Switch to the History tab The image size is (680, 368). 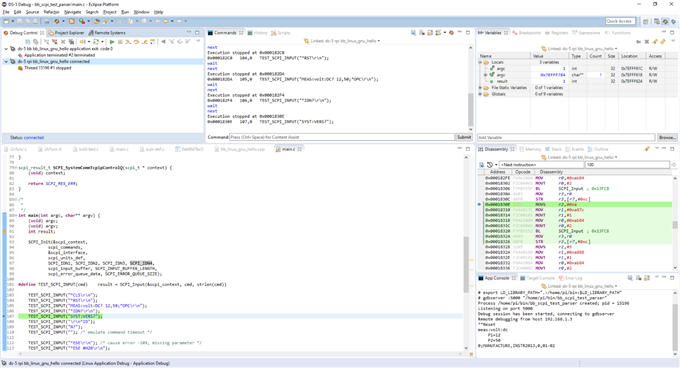(x=258, y=33)
